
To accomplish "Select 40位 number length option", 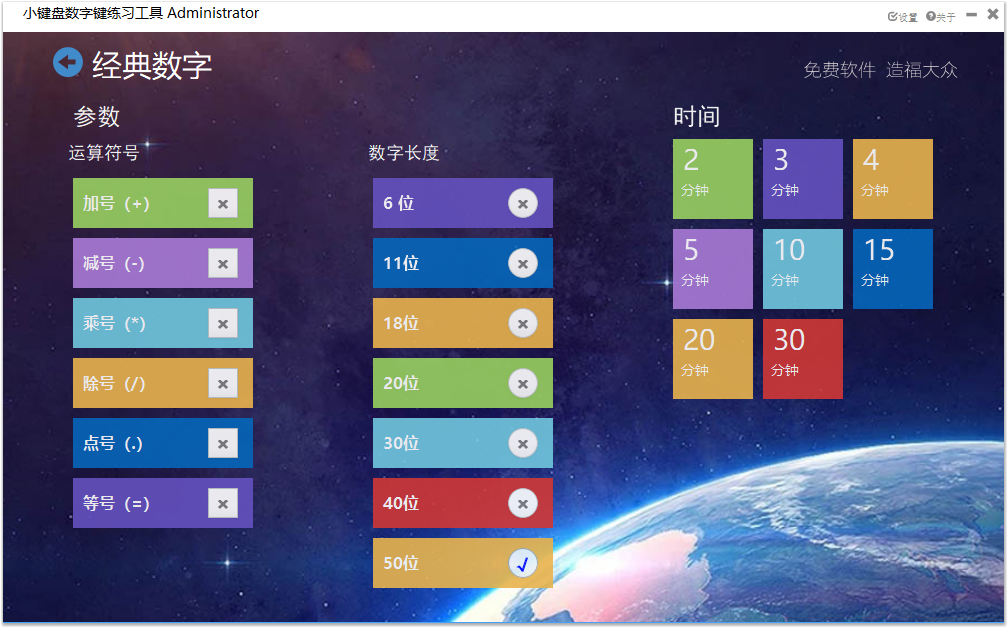I will coord(462,503).
